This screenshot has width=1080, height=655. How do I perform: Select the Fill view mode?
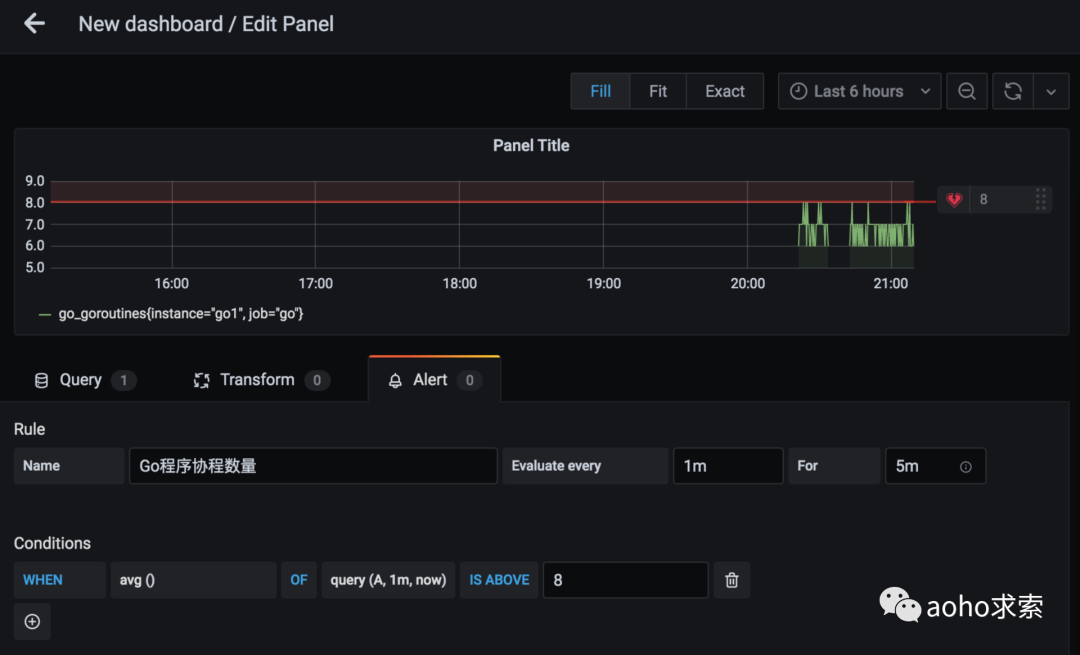(x=600, y=91)
